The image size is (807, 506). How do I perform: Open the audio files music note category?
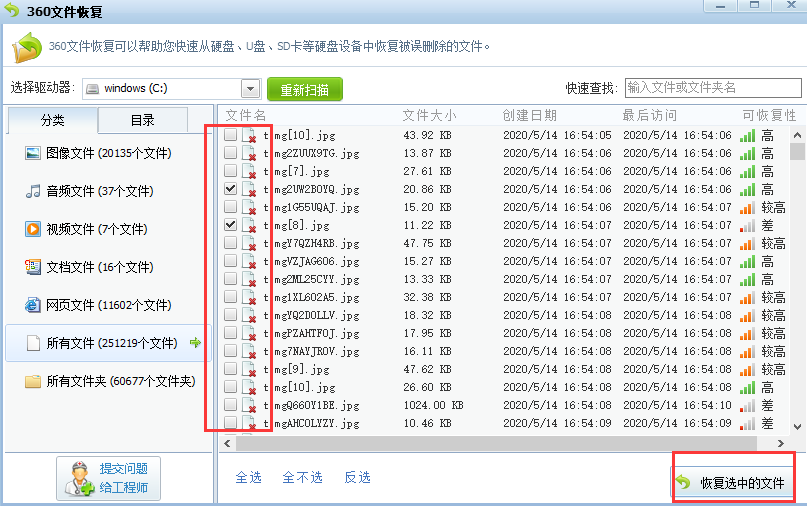click(x=33, y=191)
